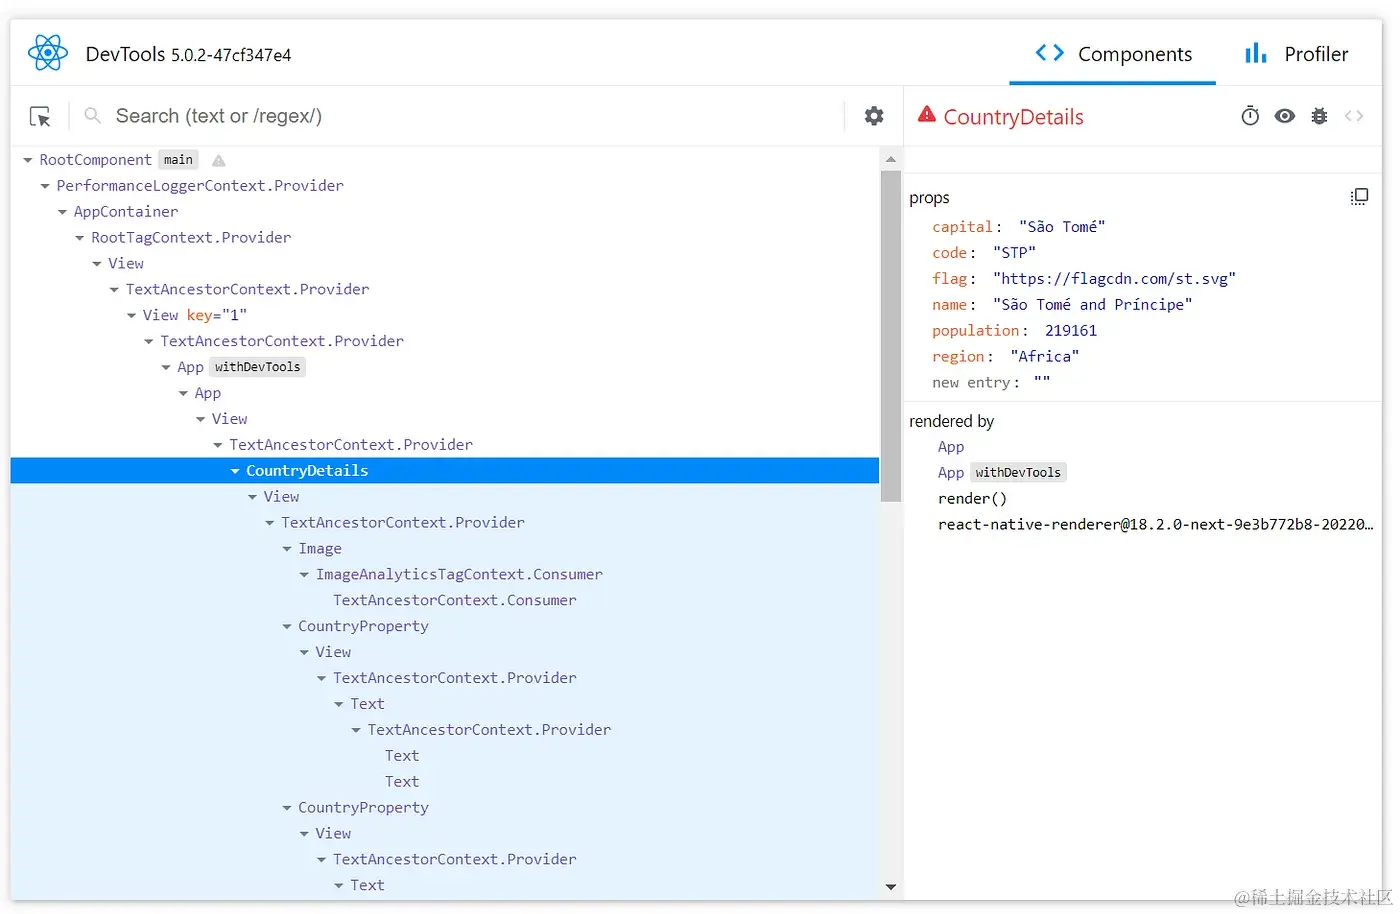Image resolution: width=1400 pixels, height=914 pixels.
Task: Click the red warning icon beside CountryDetails
Action: pyautogui.click(x=927, y=115)
